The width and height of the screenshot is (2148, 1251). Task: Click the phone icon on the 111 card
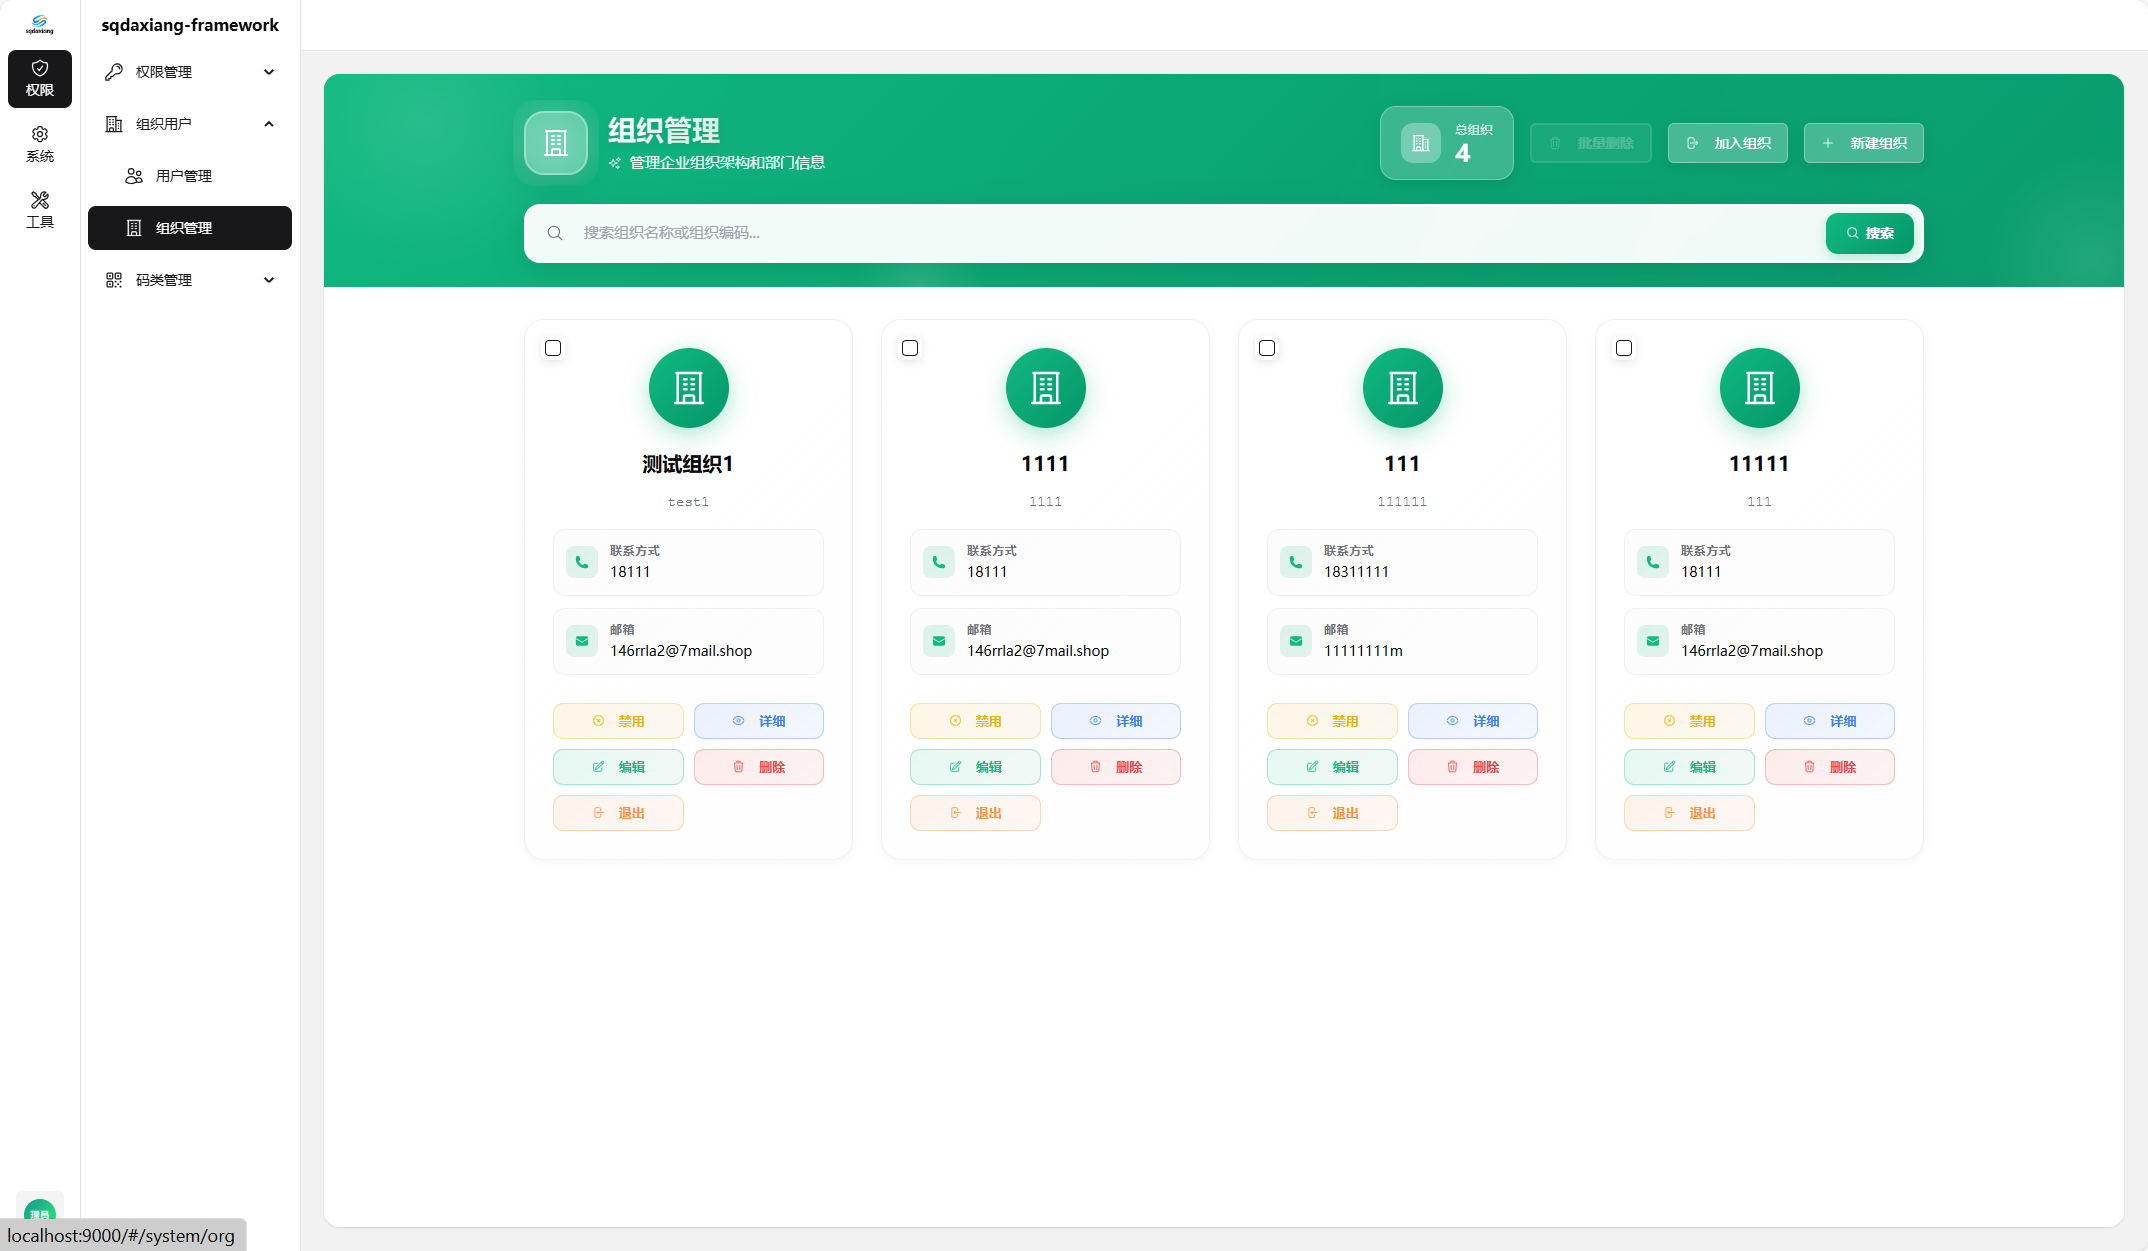click(x=1295, y=562)
